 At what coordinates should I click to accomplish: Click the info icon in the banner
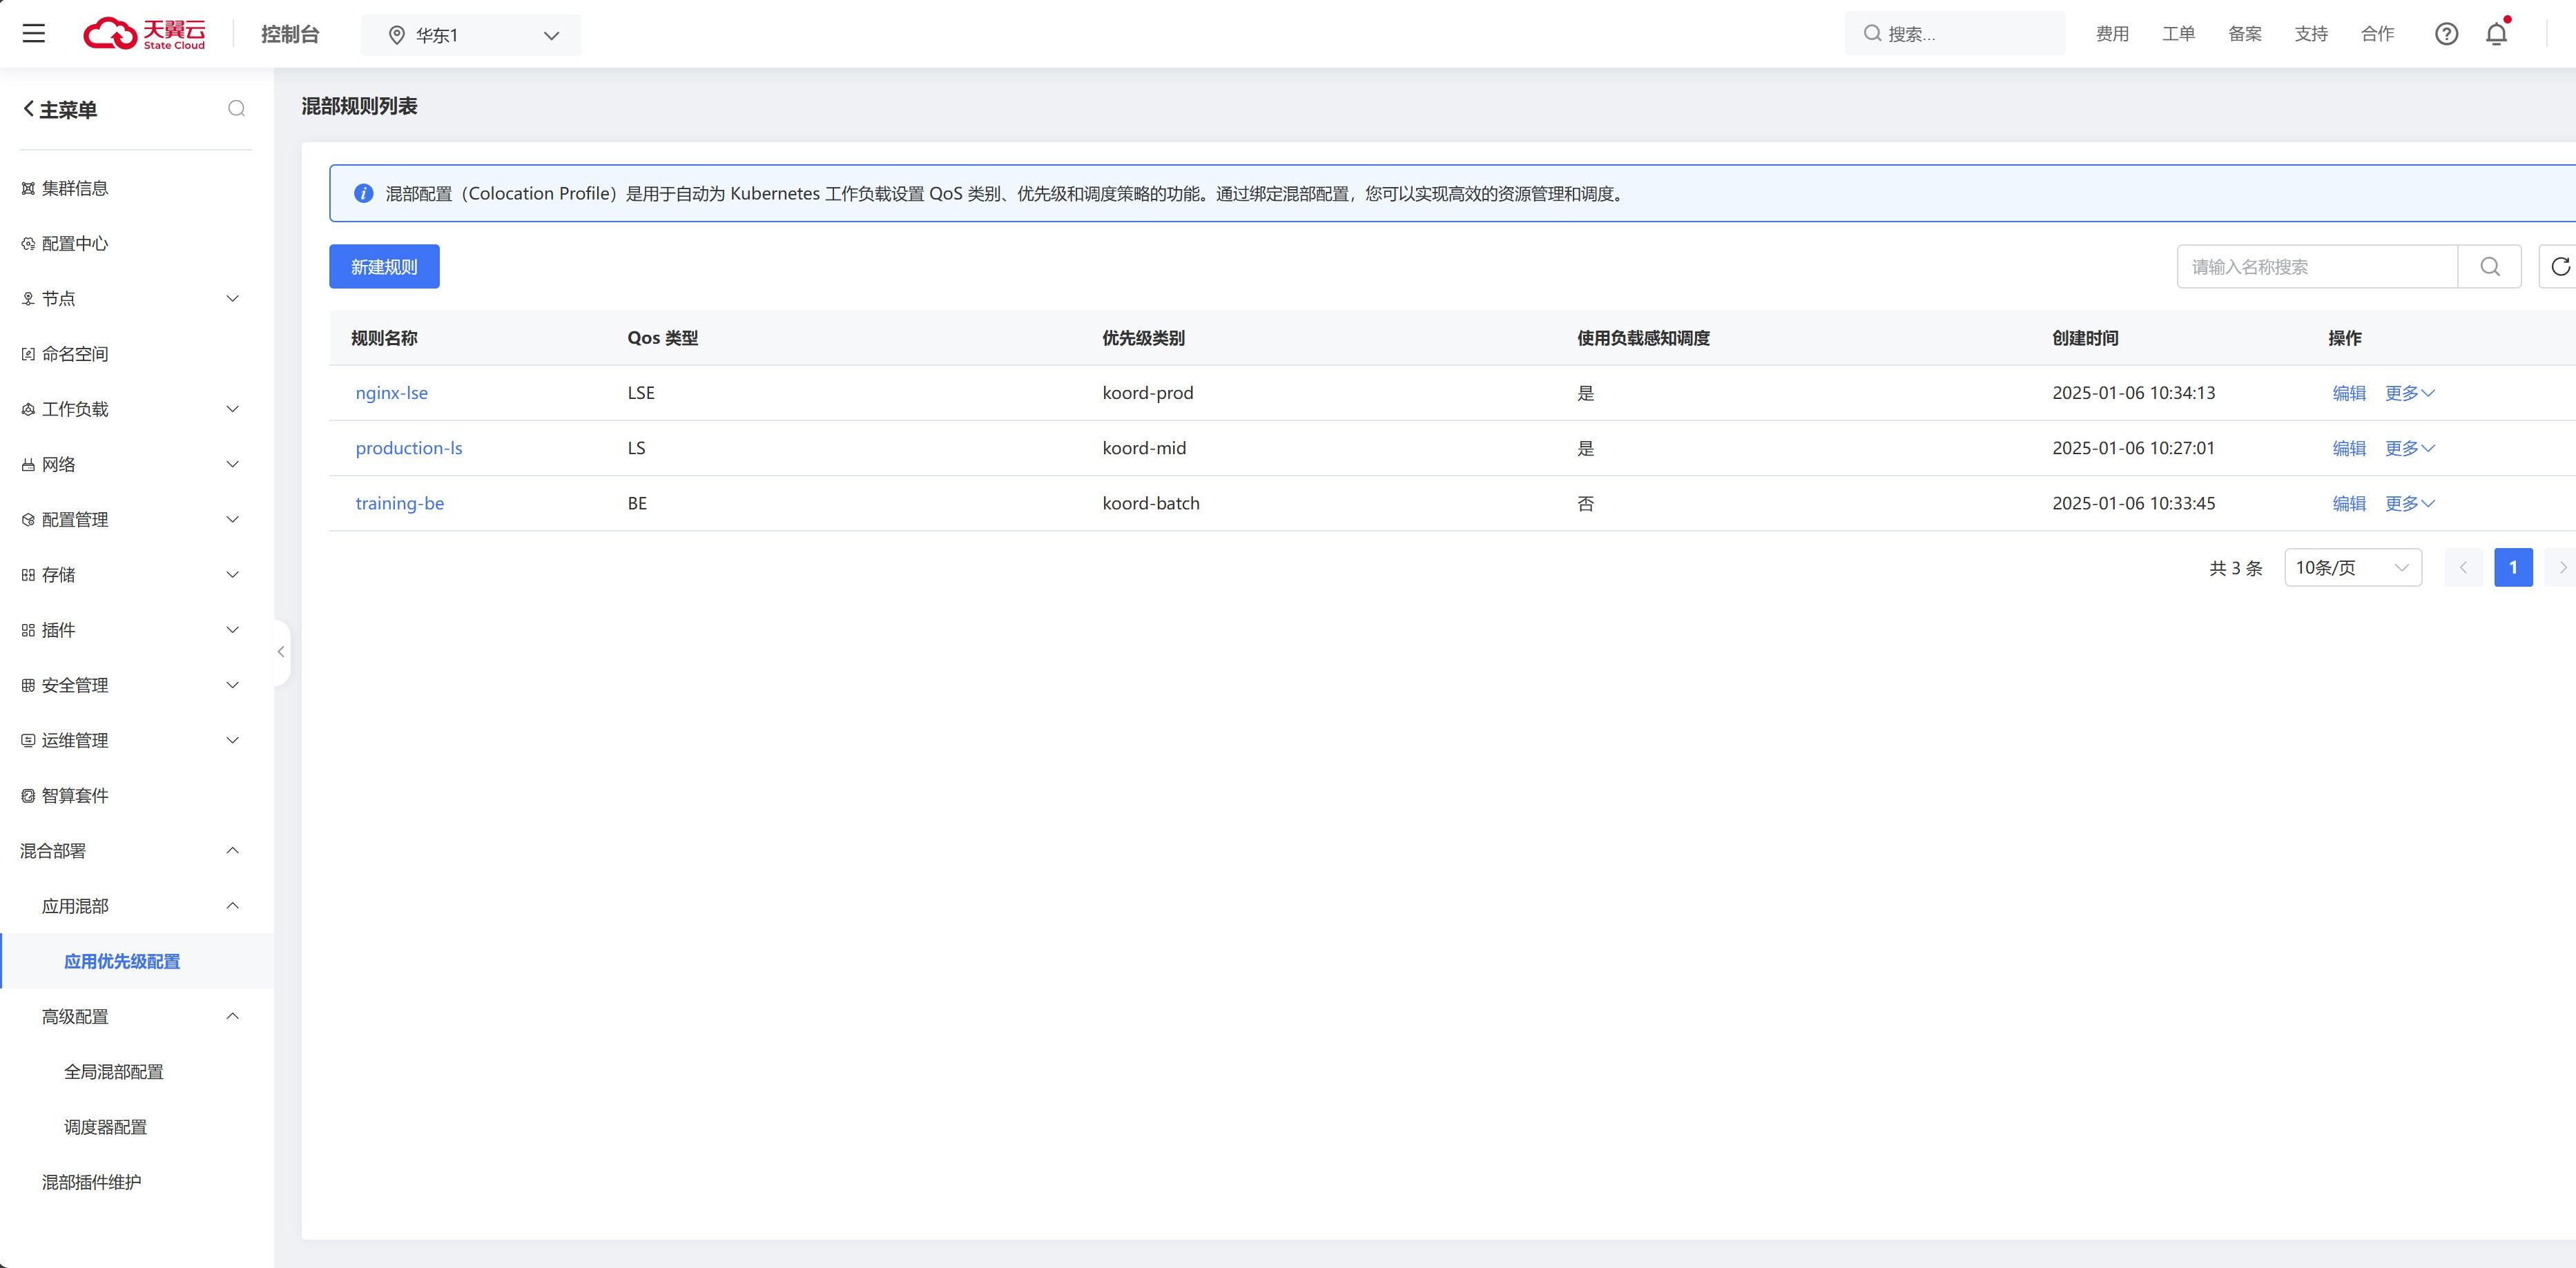click(x=364, y=193)
